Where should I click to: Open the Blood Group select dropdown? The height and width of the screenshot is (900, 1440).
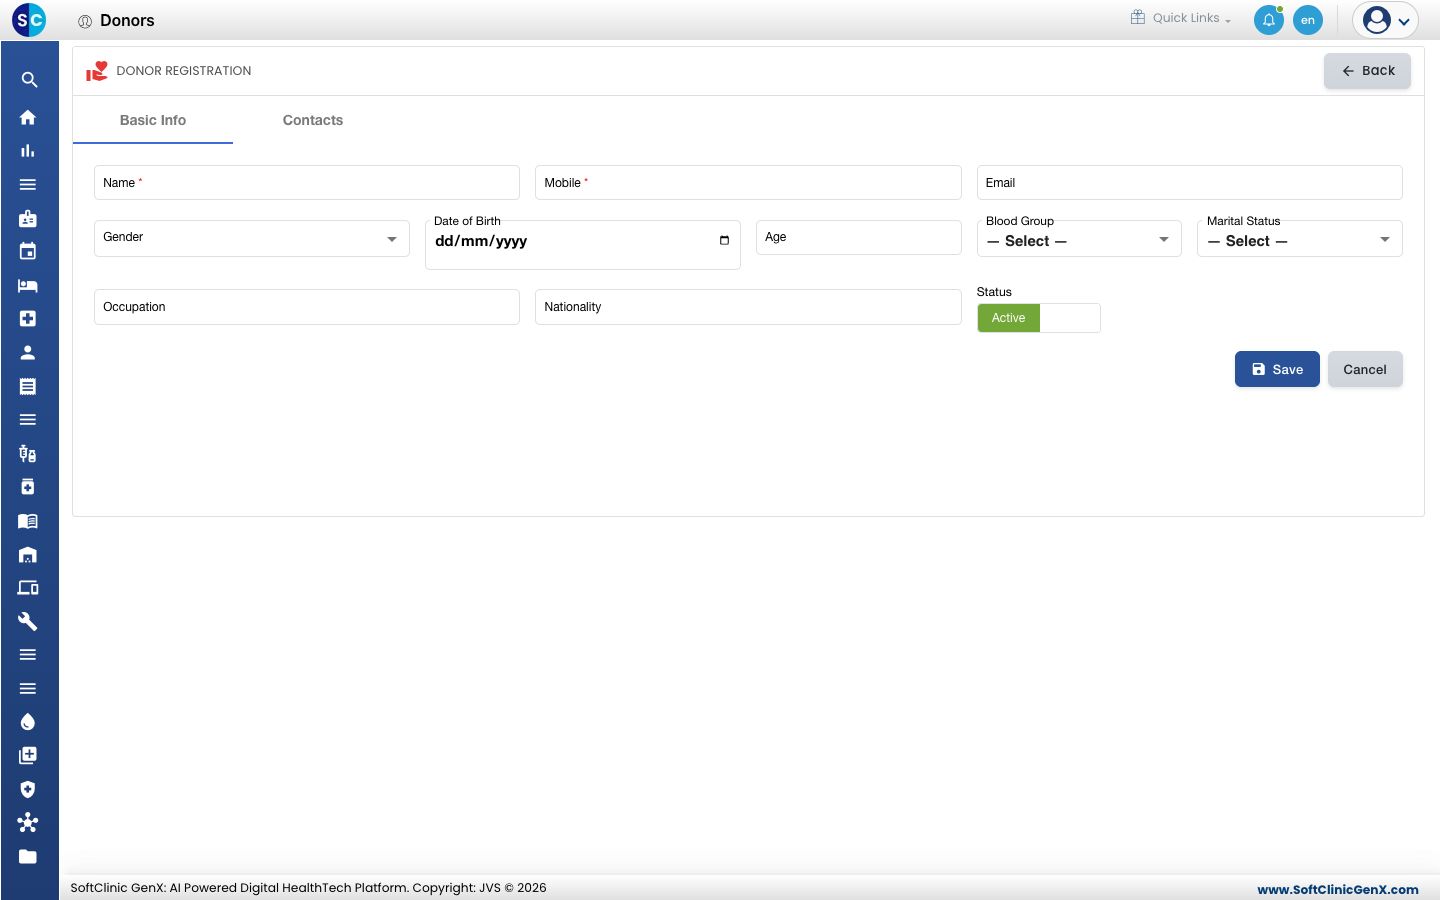point(1079,241)
